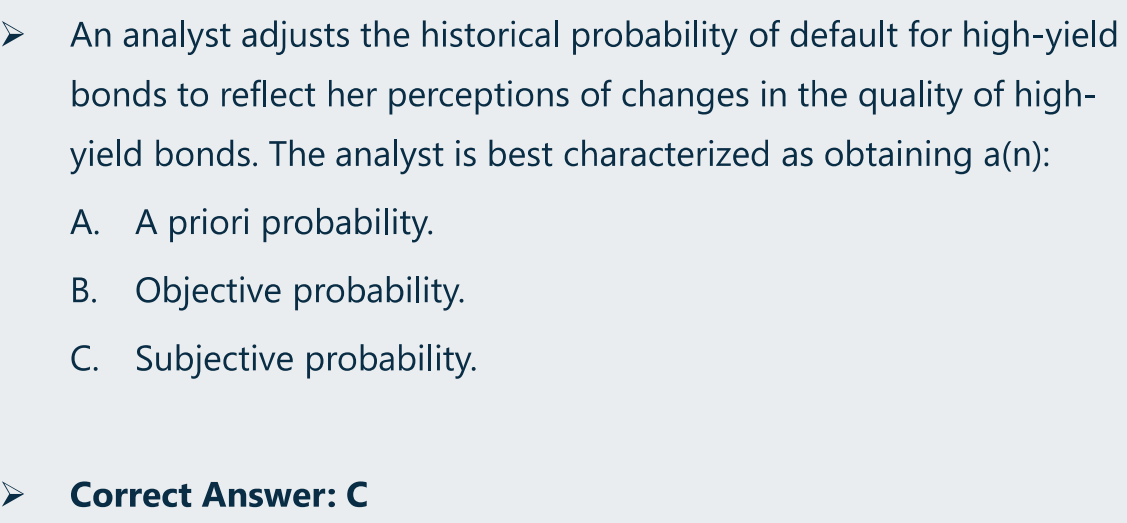Click the letter B option label
This screenshot has height=523, width=1127.
[84, 291]
